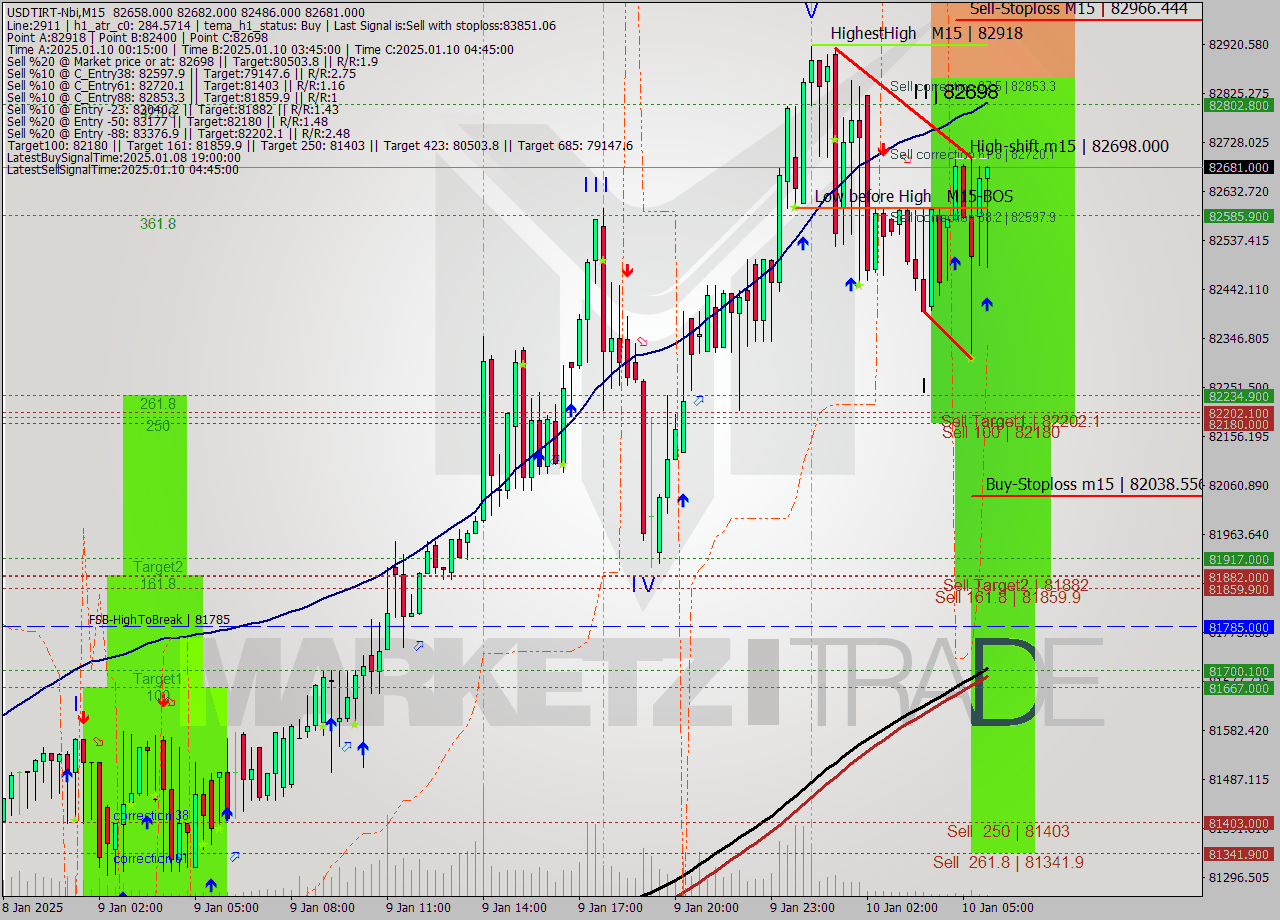Click the blue wave 'I V' label
1280x920 pixels.
pos(643,583)
